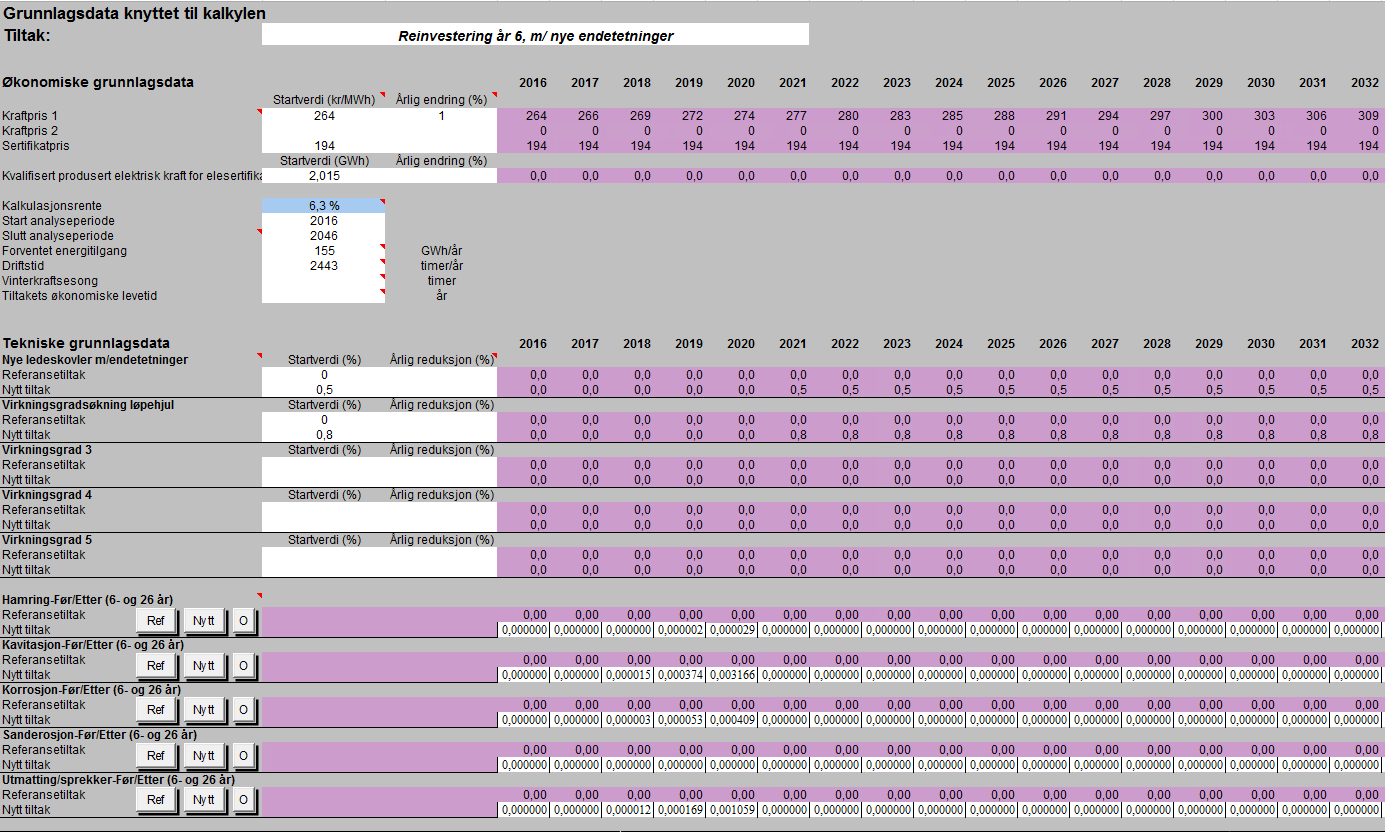Click the 'Kraftpris 2' row label
1385x832 pixels.
click(x=30, y=131)
